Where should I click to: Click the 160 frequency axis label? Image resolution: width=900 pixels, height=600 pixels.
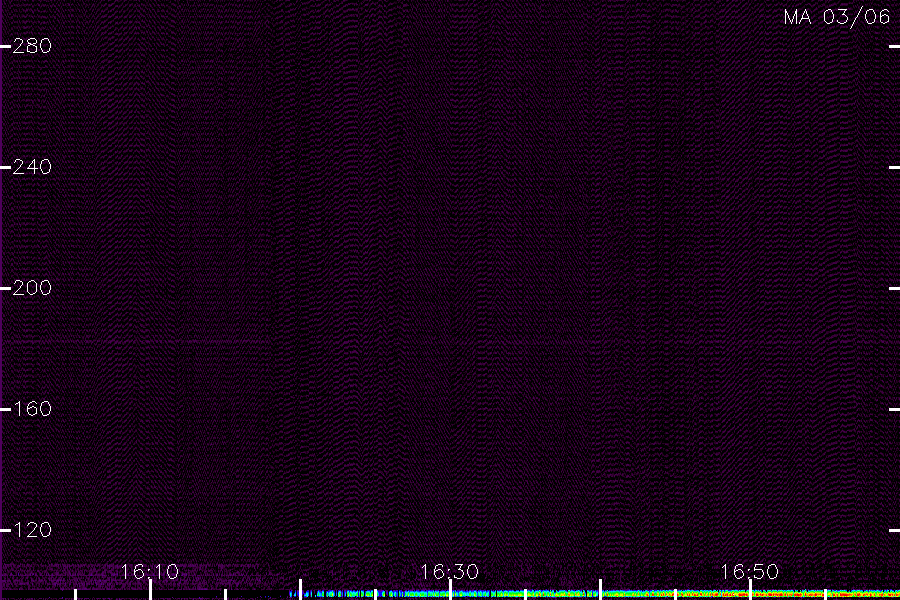(x=32, y=409)
